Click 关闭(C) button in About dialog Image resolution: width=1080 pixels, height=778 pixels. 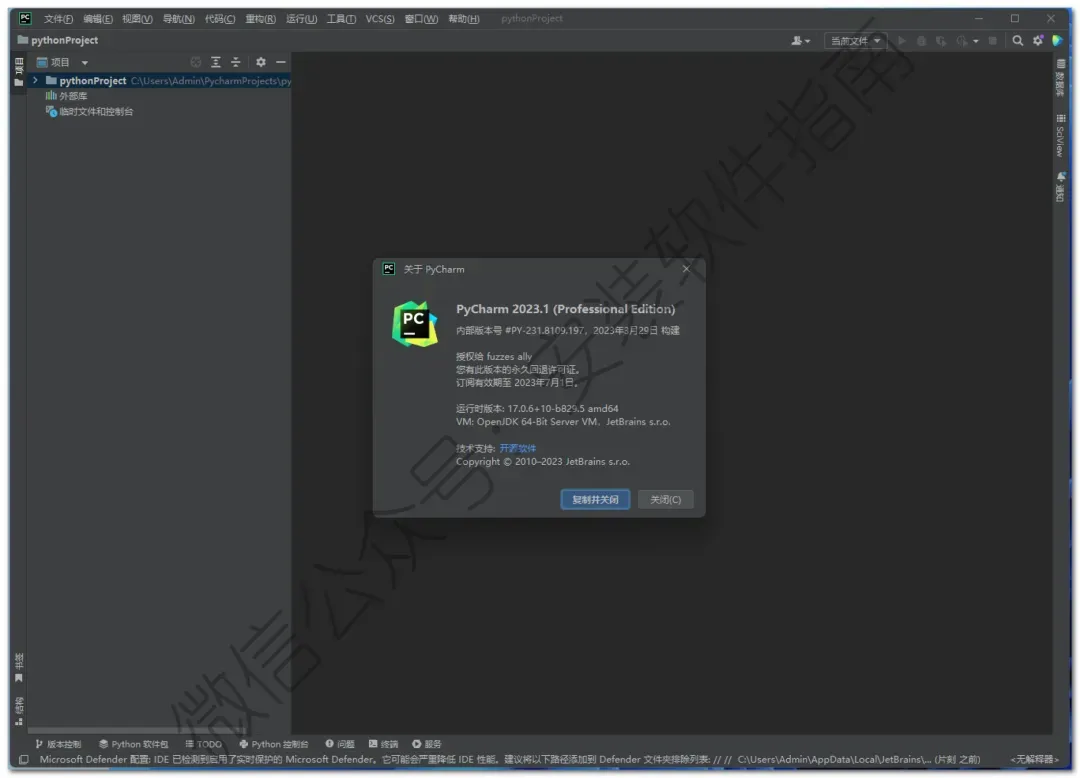click(665, 499)
